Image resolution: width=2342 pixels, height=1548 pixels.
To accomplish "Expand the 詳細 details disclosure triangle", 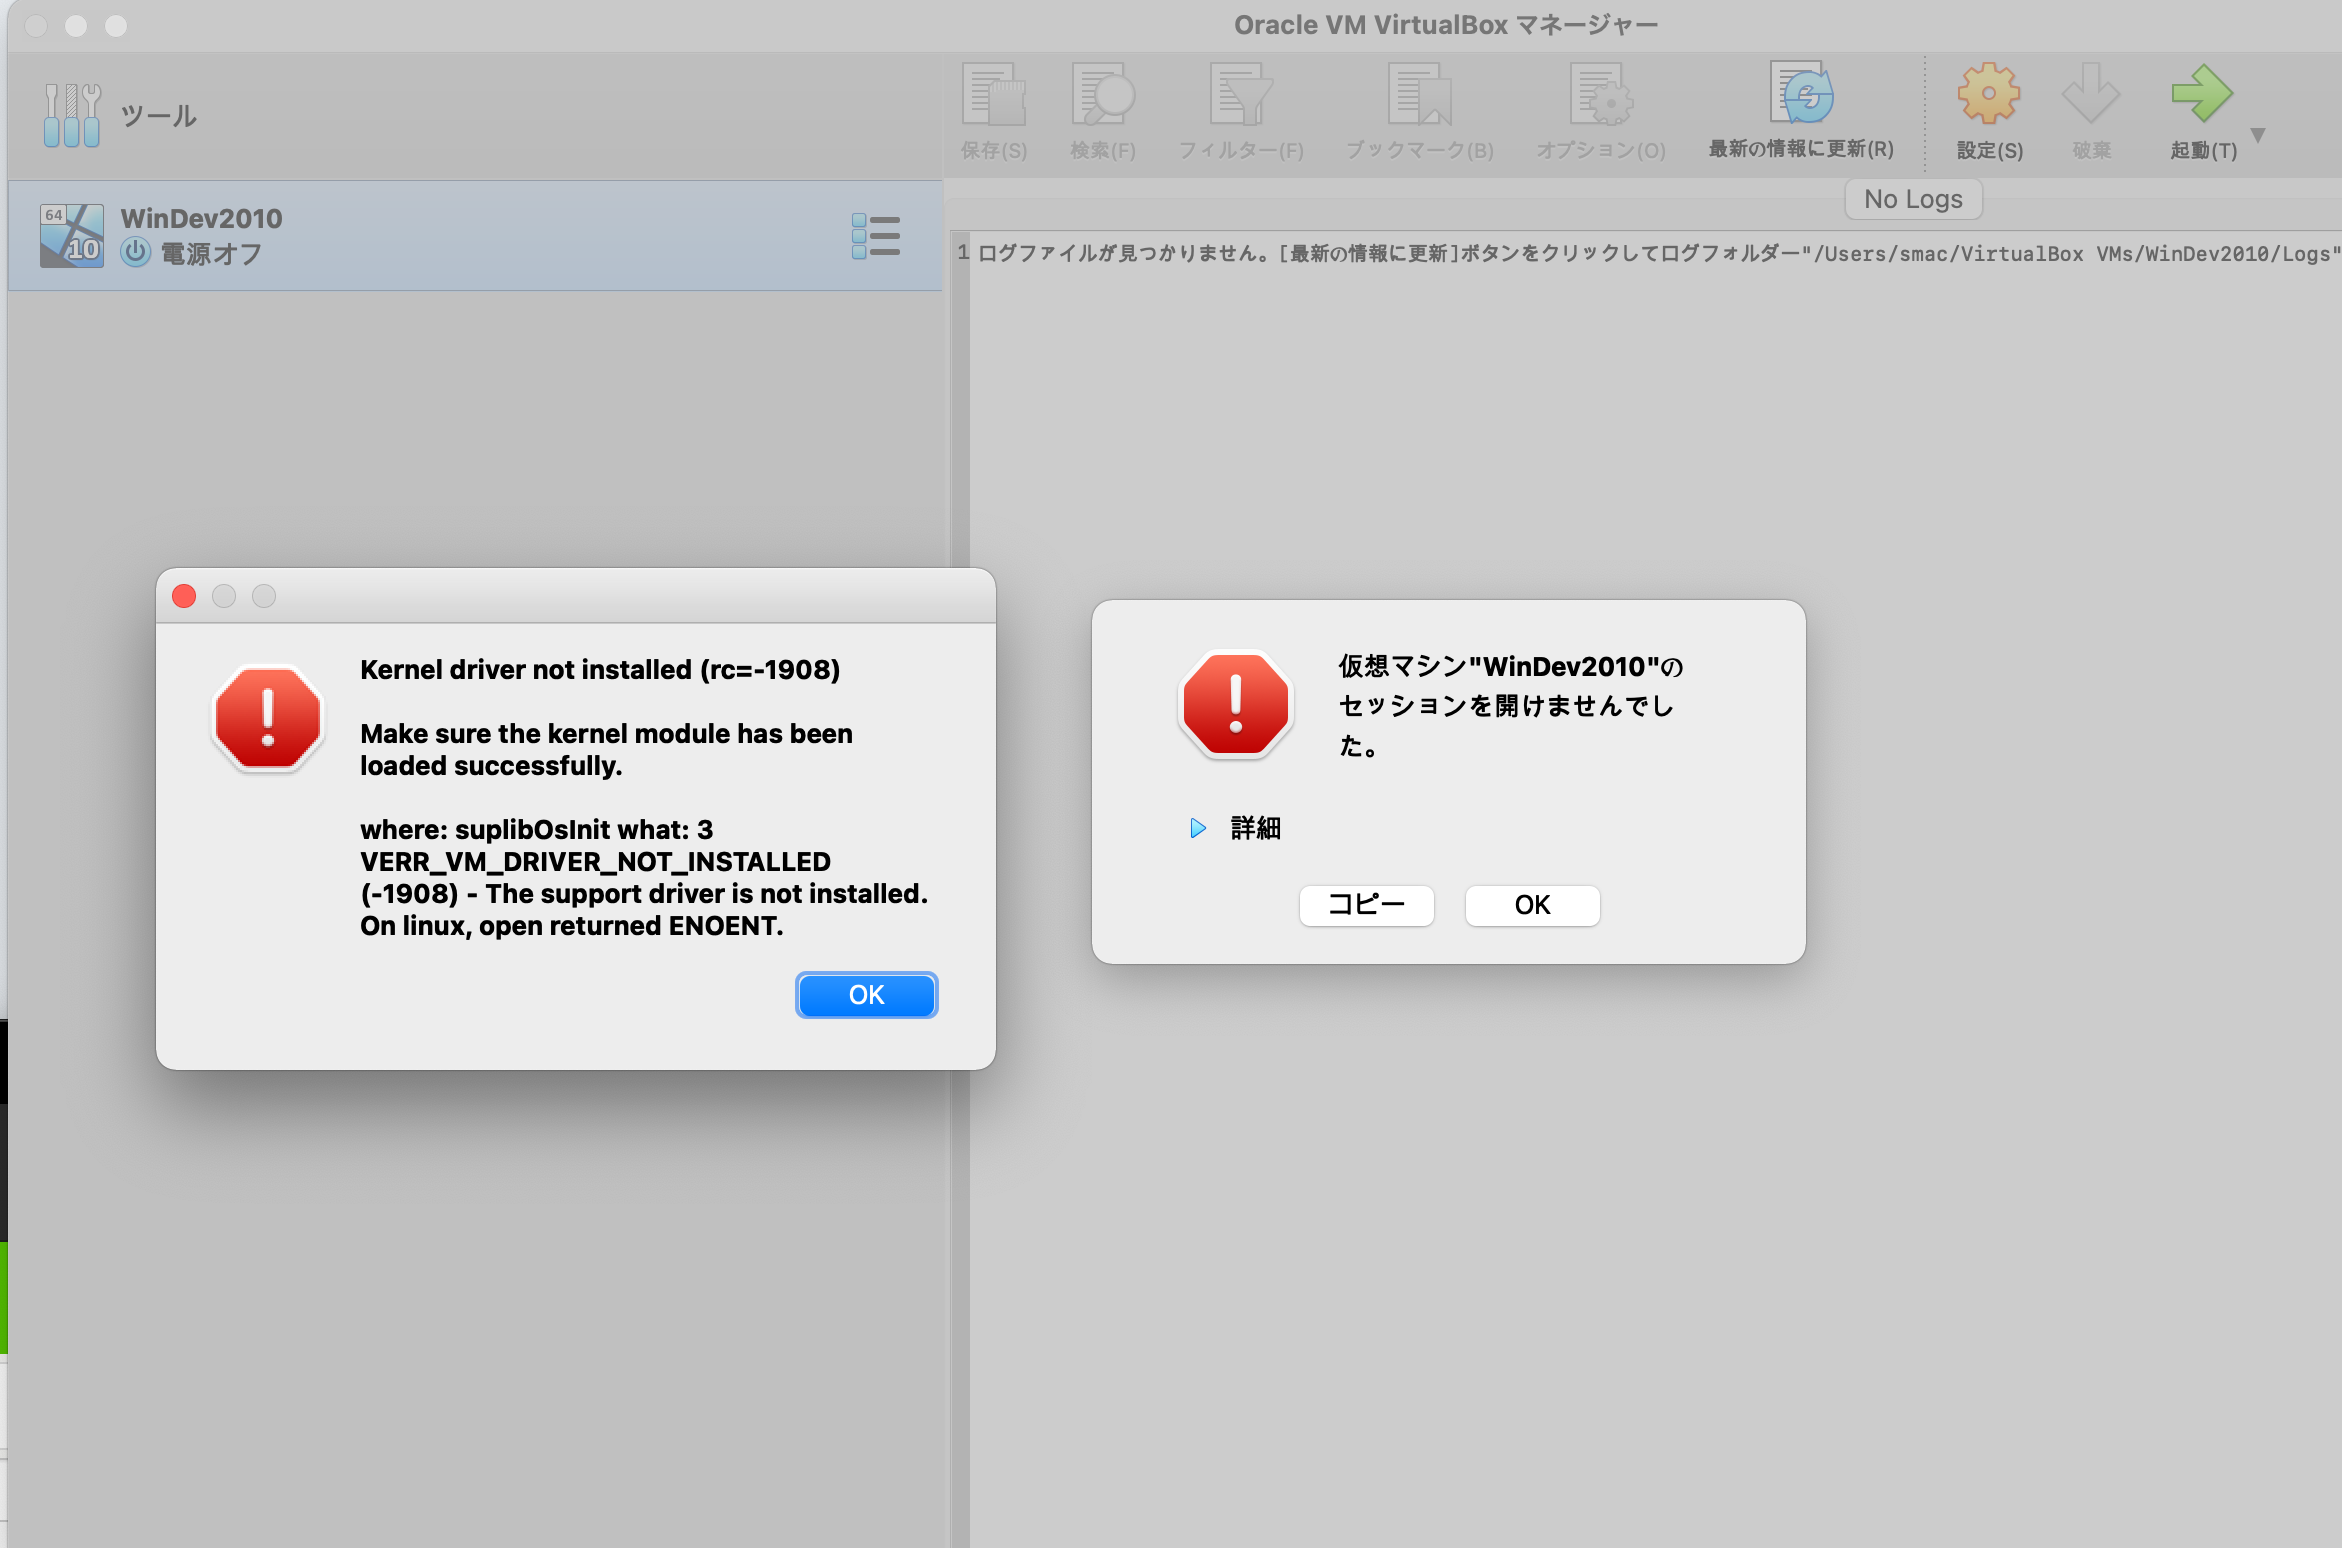I will click(x=1199, y=828).
